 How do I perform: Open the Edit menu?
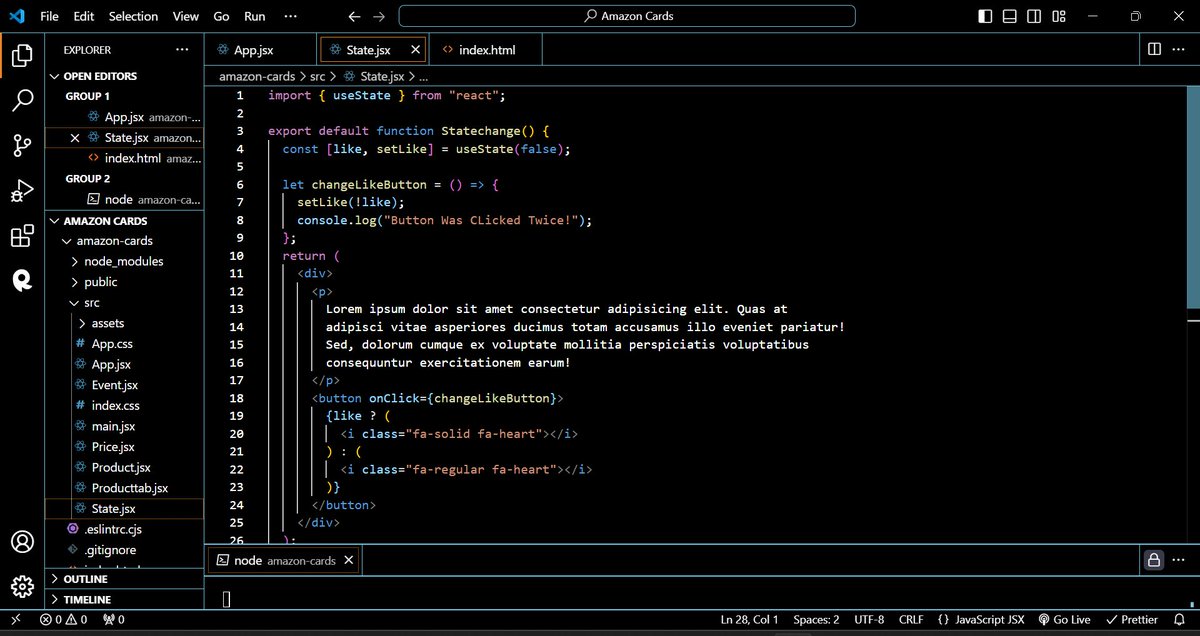(84, 16)
